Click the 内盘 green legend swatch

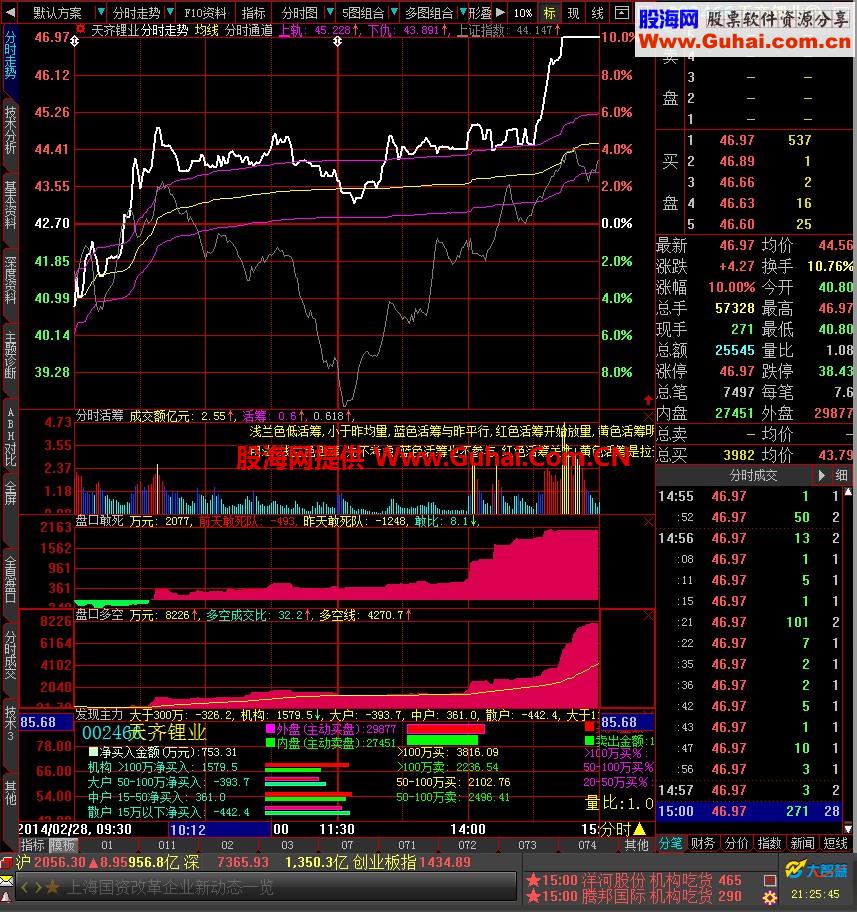(271, 743)
